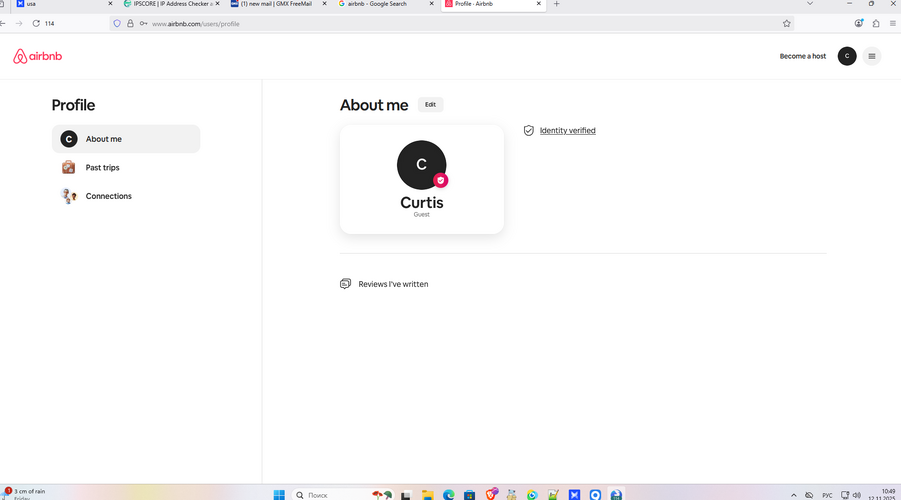Viewport: 901px width, 500px height.
Task: Reload the page
Action: pos(36,23)
